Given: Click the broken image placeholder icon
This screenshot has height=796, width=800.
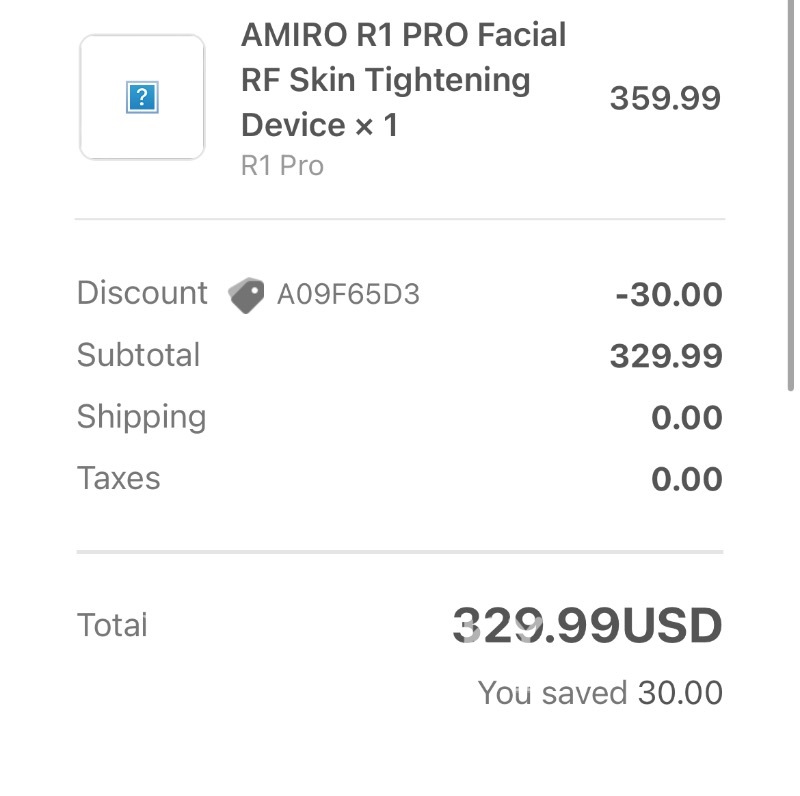Looking at the screenshot, I should [x=142, y=98].
